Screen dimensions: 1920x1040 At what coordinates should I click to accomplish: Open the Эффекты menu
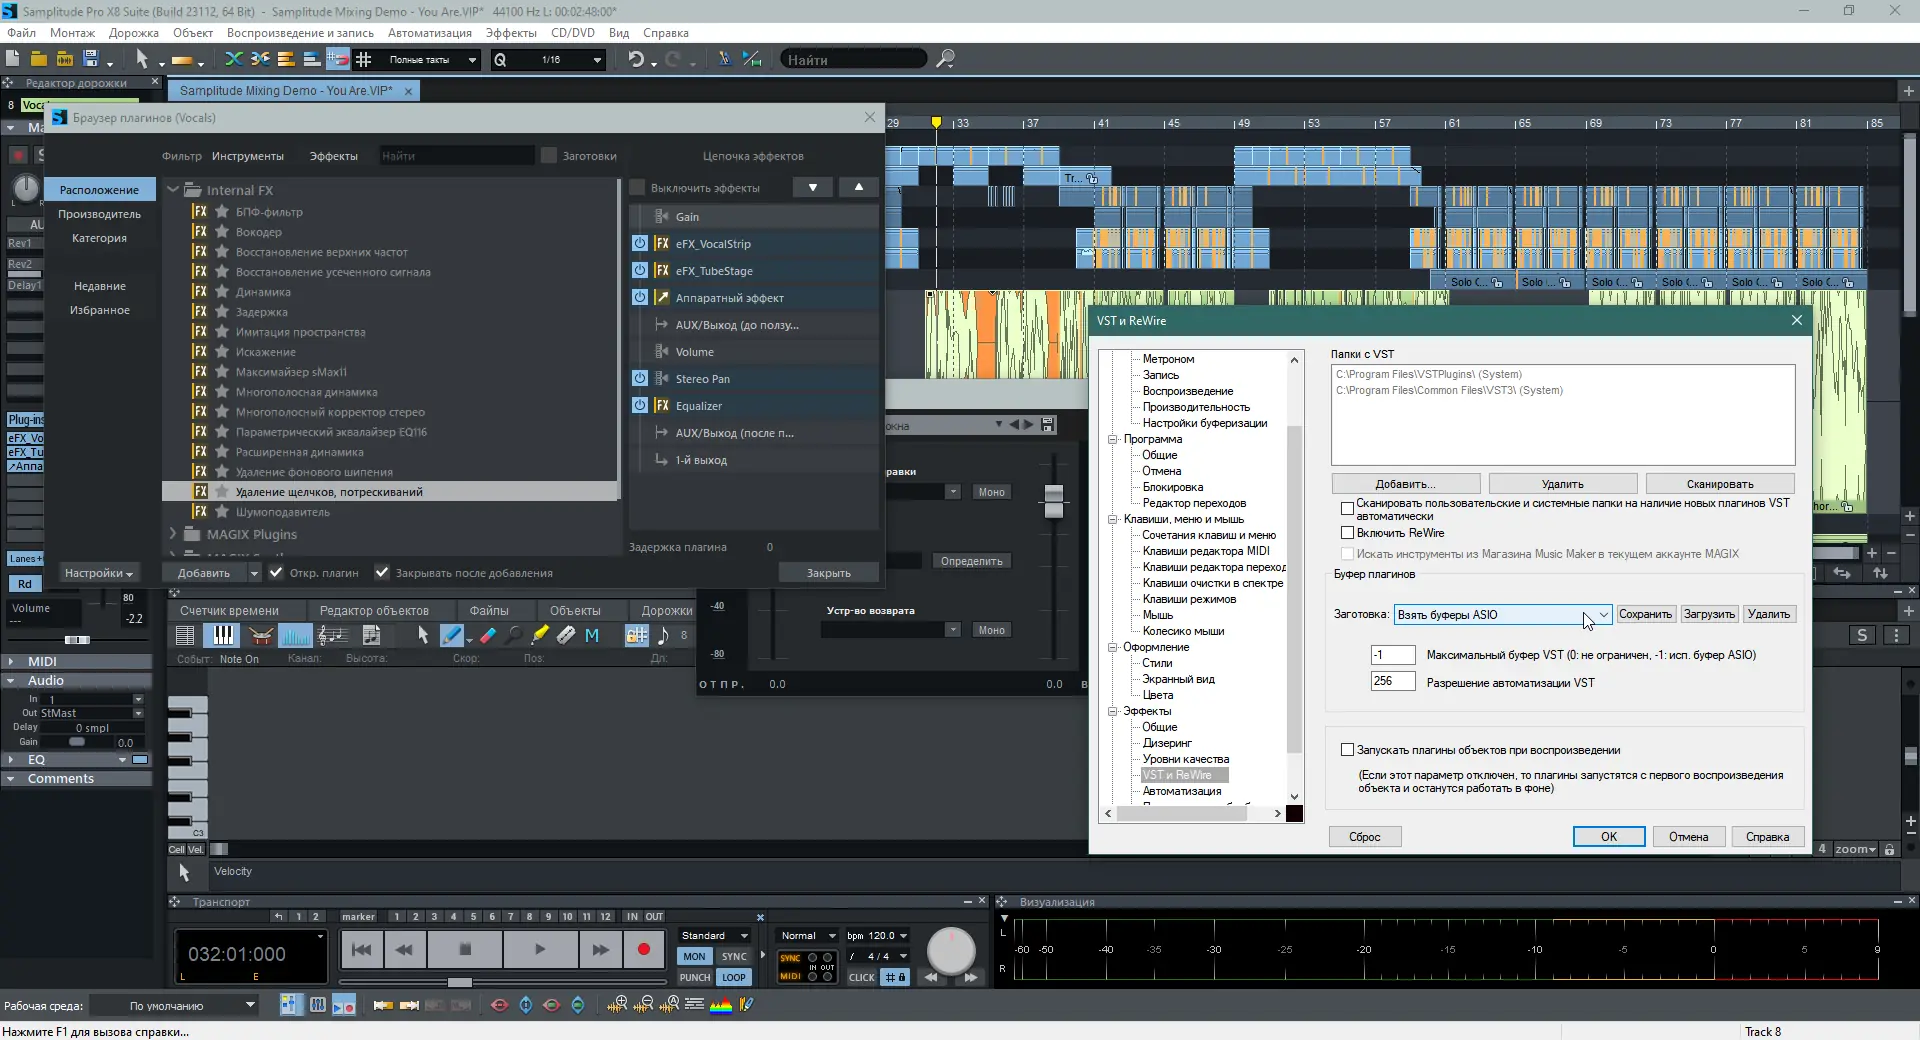coord(510,33)
